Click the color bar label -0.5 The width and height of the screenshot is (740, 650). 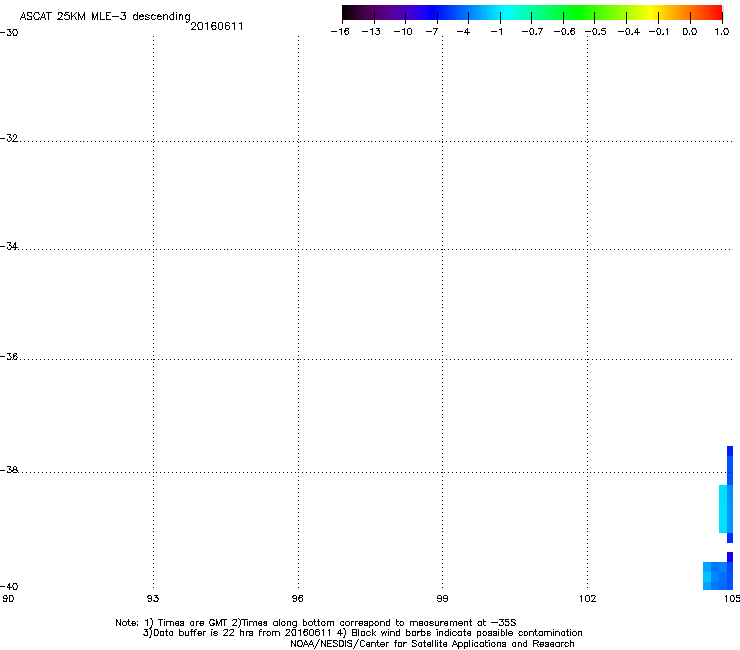(596, 32)
